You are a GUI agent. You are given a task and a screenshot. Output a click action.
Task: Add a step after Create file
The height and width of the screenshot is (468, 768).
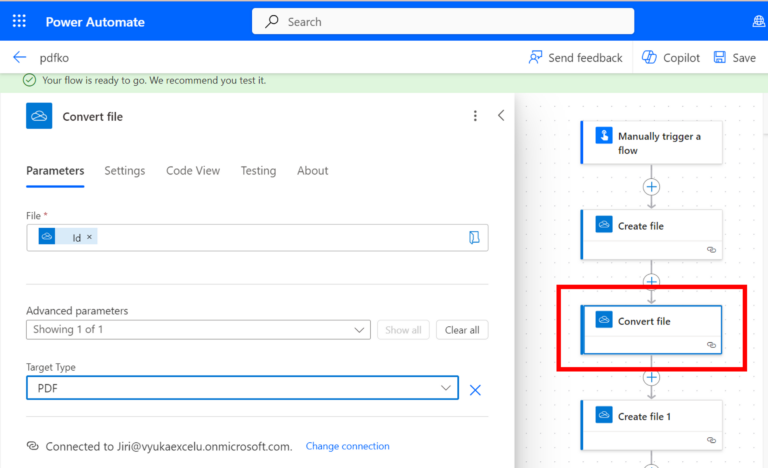pos(651,281)
